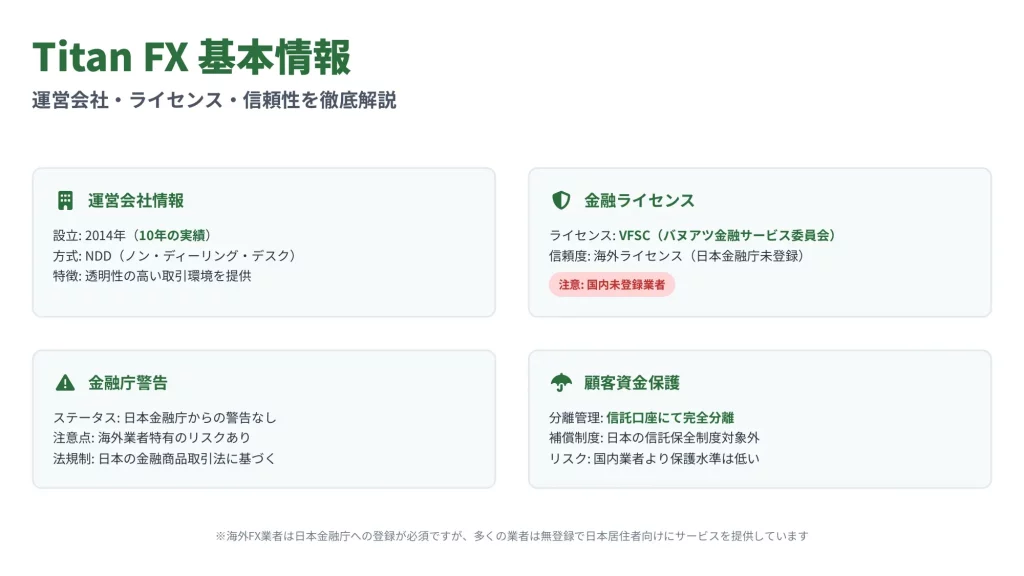Select the 顧客資金保護 card heading
This screenshot has width=1024, height=576.
pyautogui.click(x=632, y=383)
